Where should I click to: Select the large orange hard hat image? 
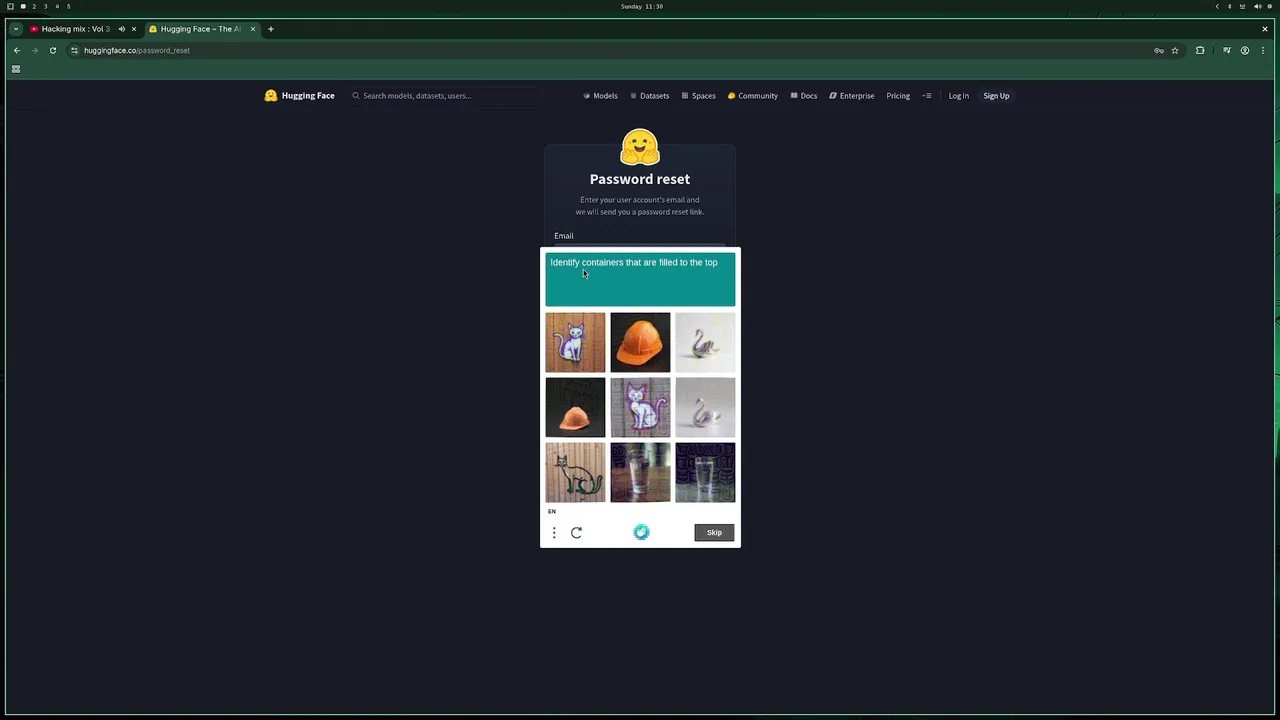[x=640, y=342]
